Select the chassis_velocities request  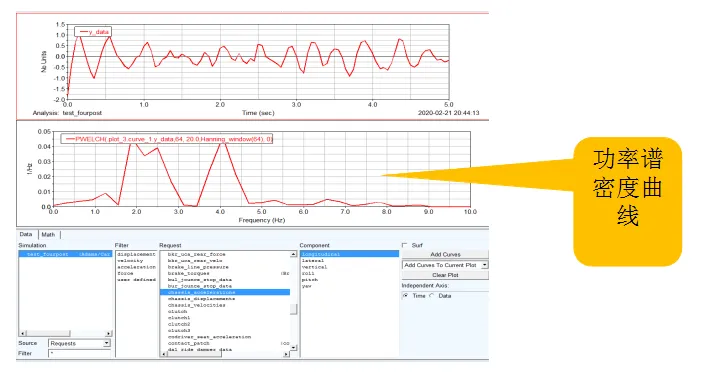196,305
